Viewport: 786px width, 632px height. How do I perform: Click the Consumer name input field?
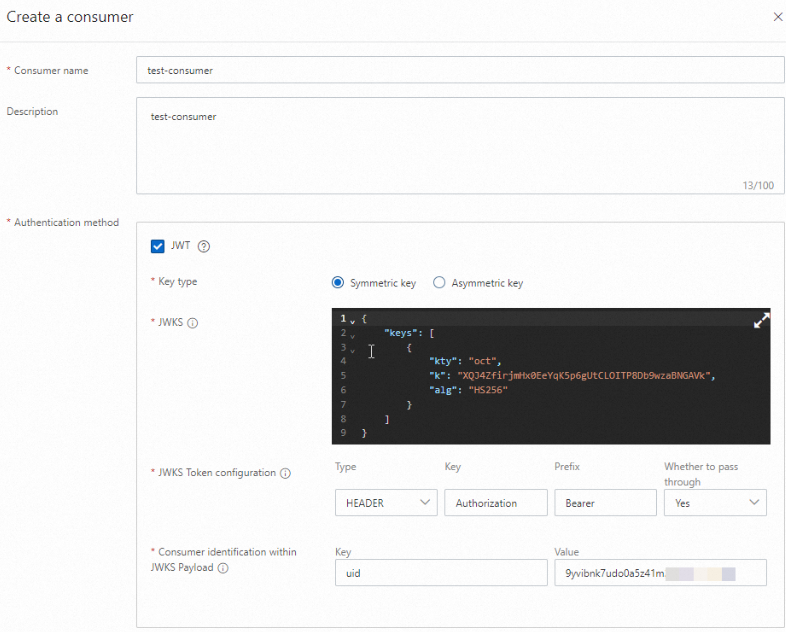pos(460,70)
